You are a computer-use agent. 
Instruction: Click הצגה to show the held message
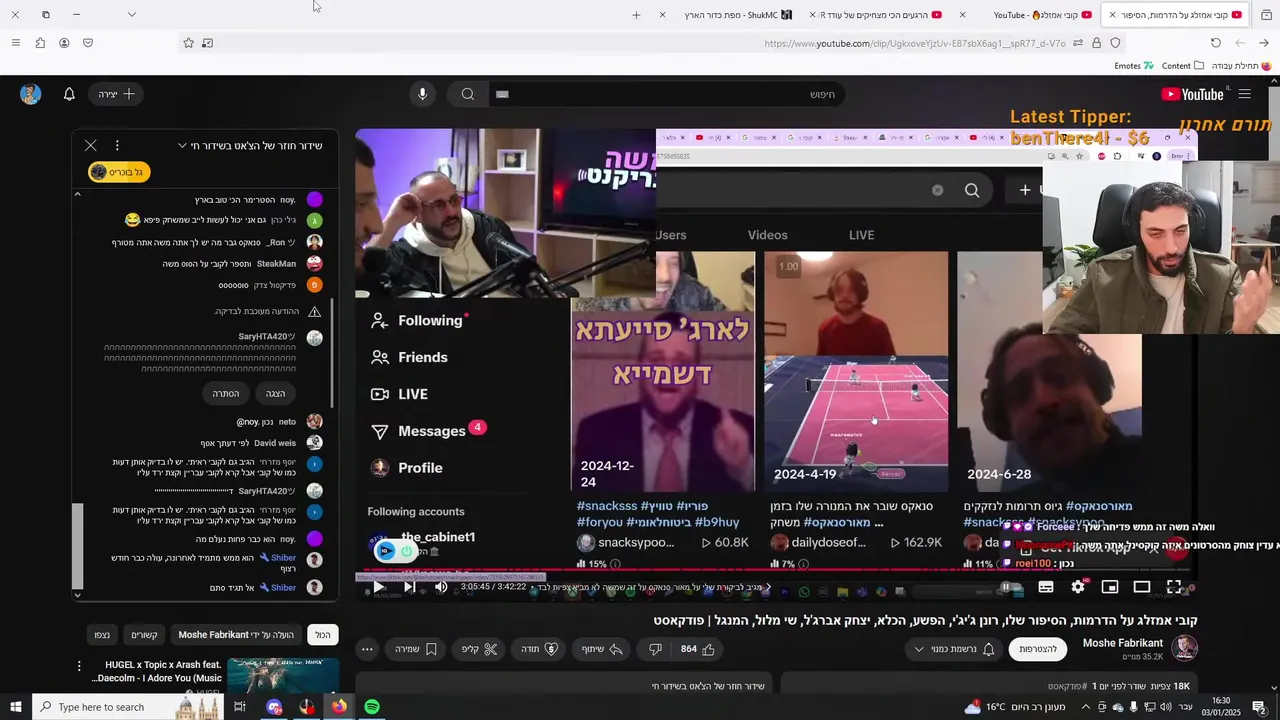pos(275,393)
